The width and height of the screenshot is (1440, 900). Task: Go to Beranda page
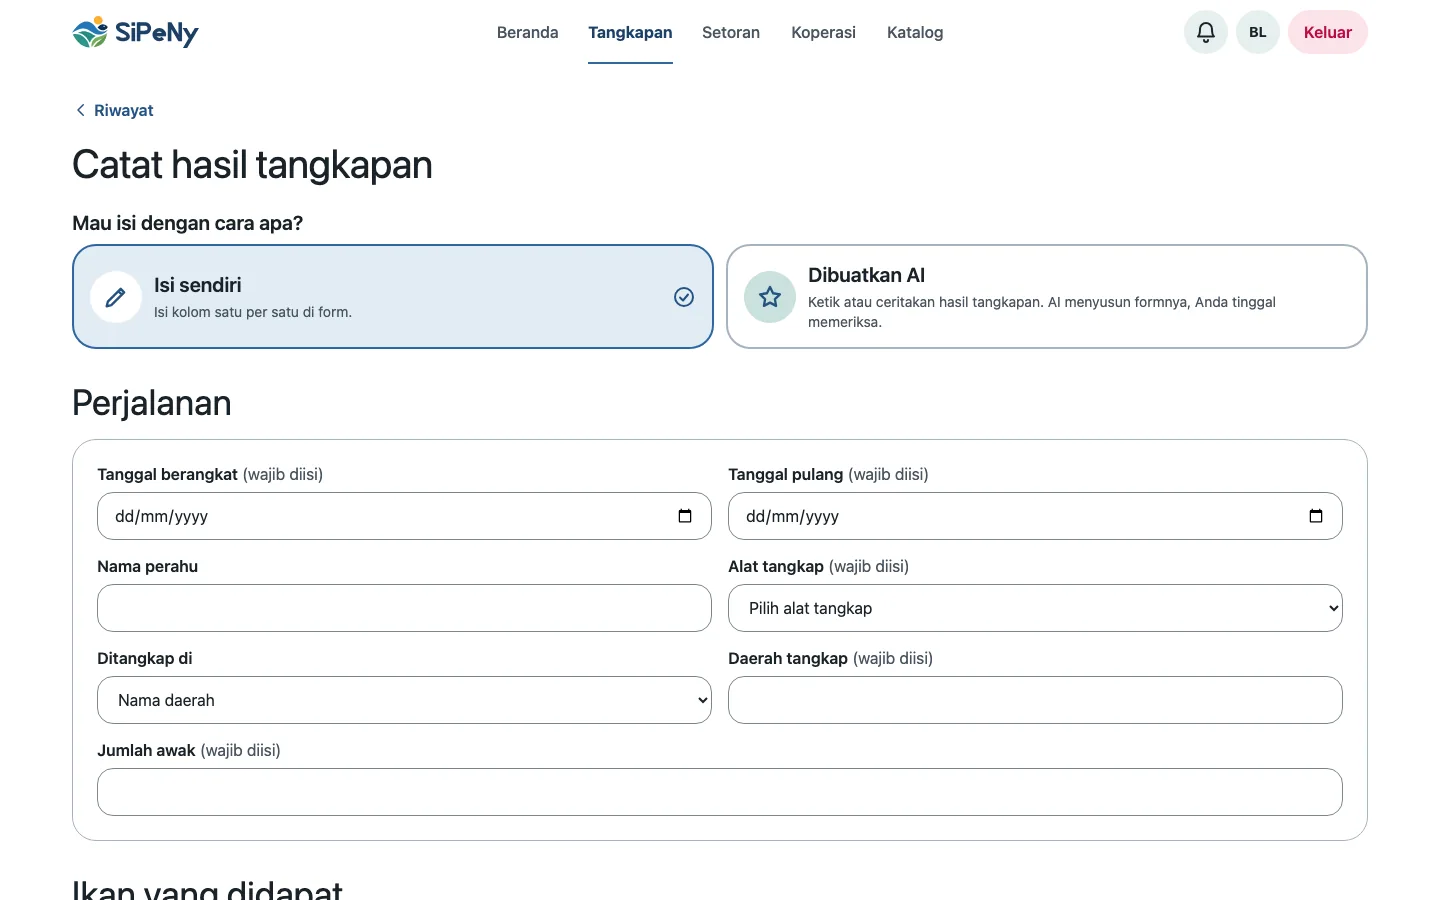point(528,32)
